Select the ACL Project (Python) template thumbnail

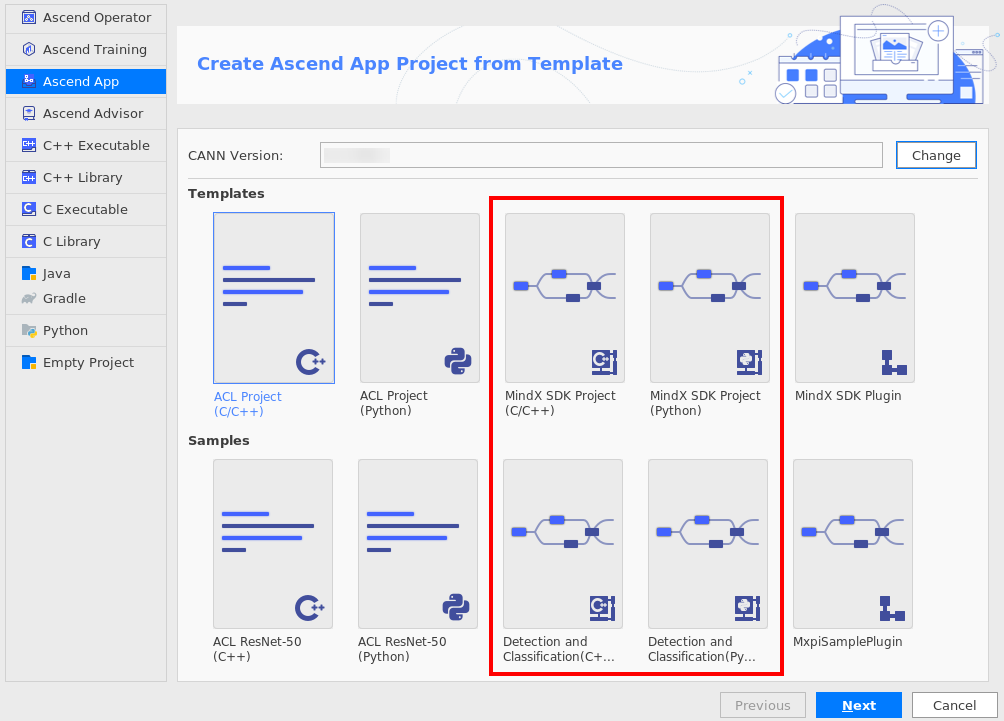coord(420,298)
